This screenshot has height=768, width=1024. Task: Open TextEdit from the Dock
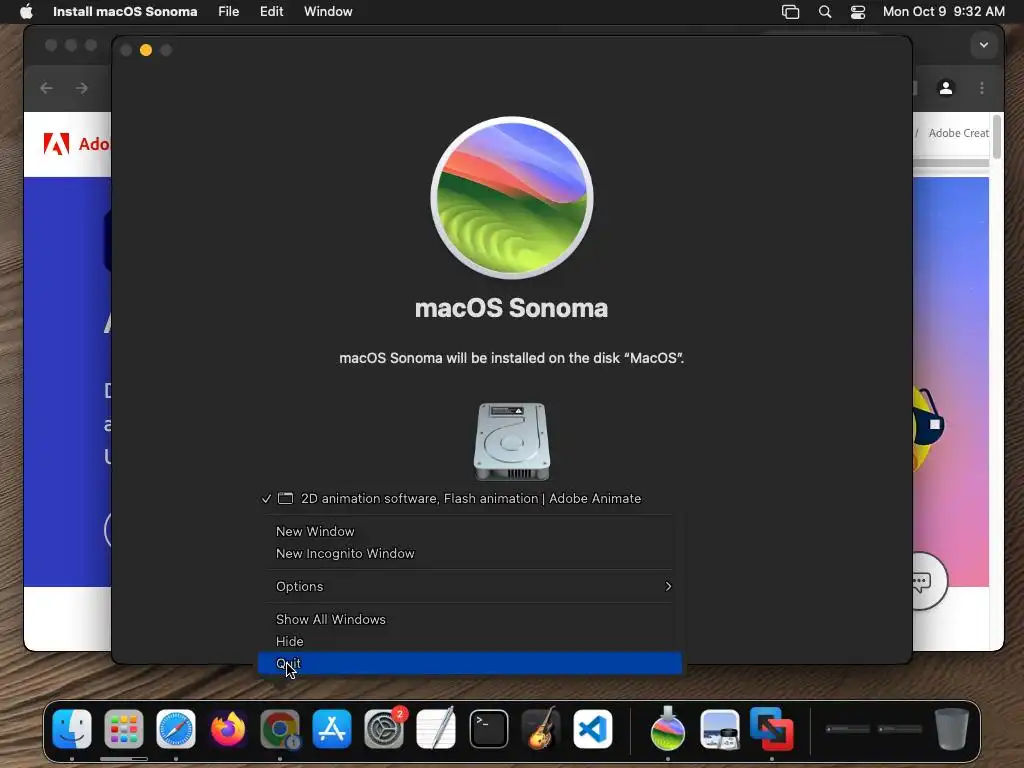[x=436, y=729]
